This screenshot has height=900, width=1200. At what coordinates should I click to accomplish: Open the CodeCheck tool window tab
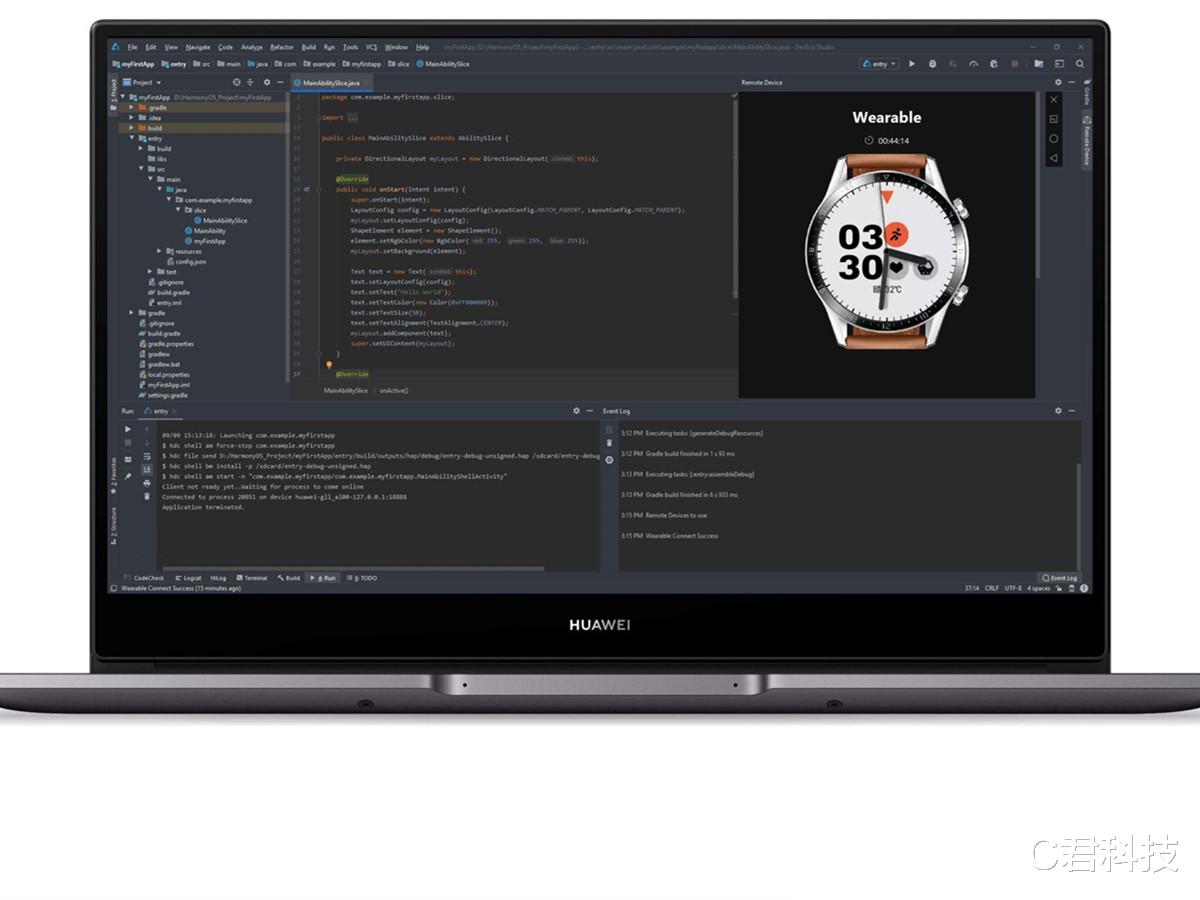145,578
